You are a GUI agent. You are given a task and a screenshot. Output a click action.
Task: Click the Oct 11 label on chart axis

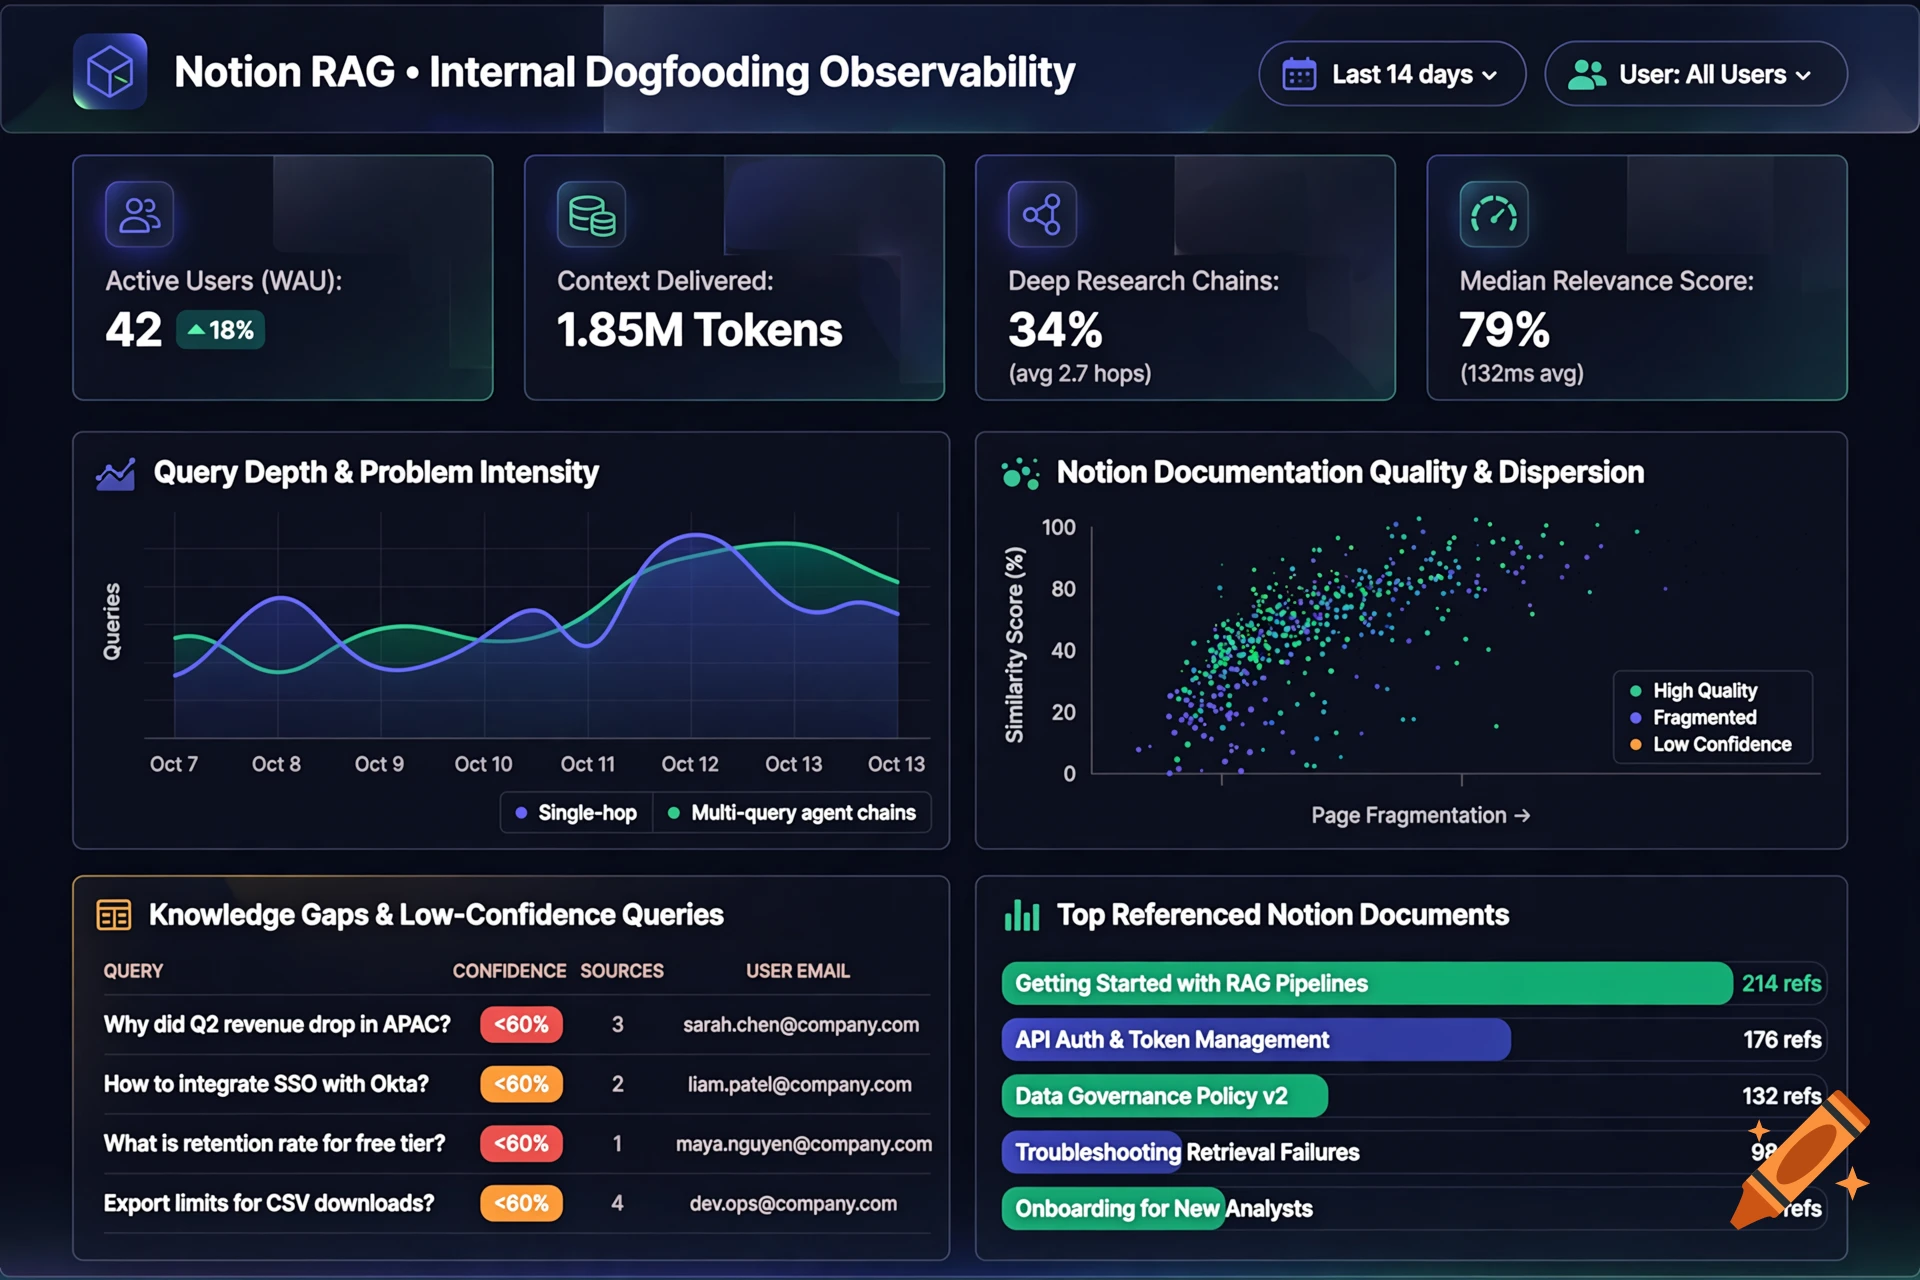click(587, 764)
